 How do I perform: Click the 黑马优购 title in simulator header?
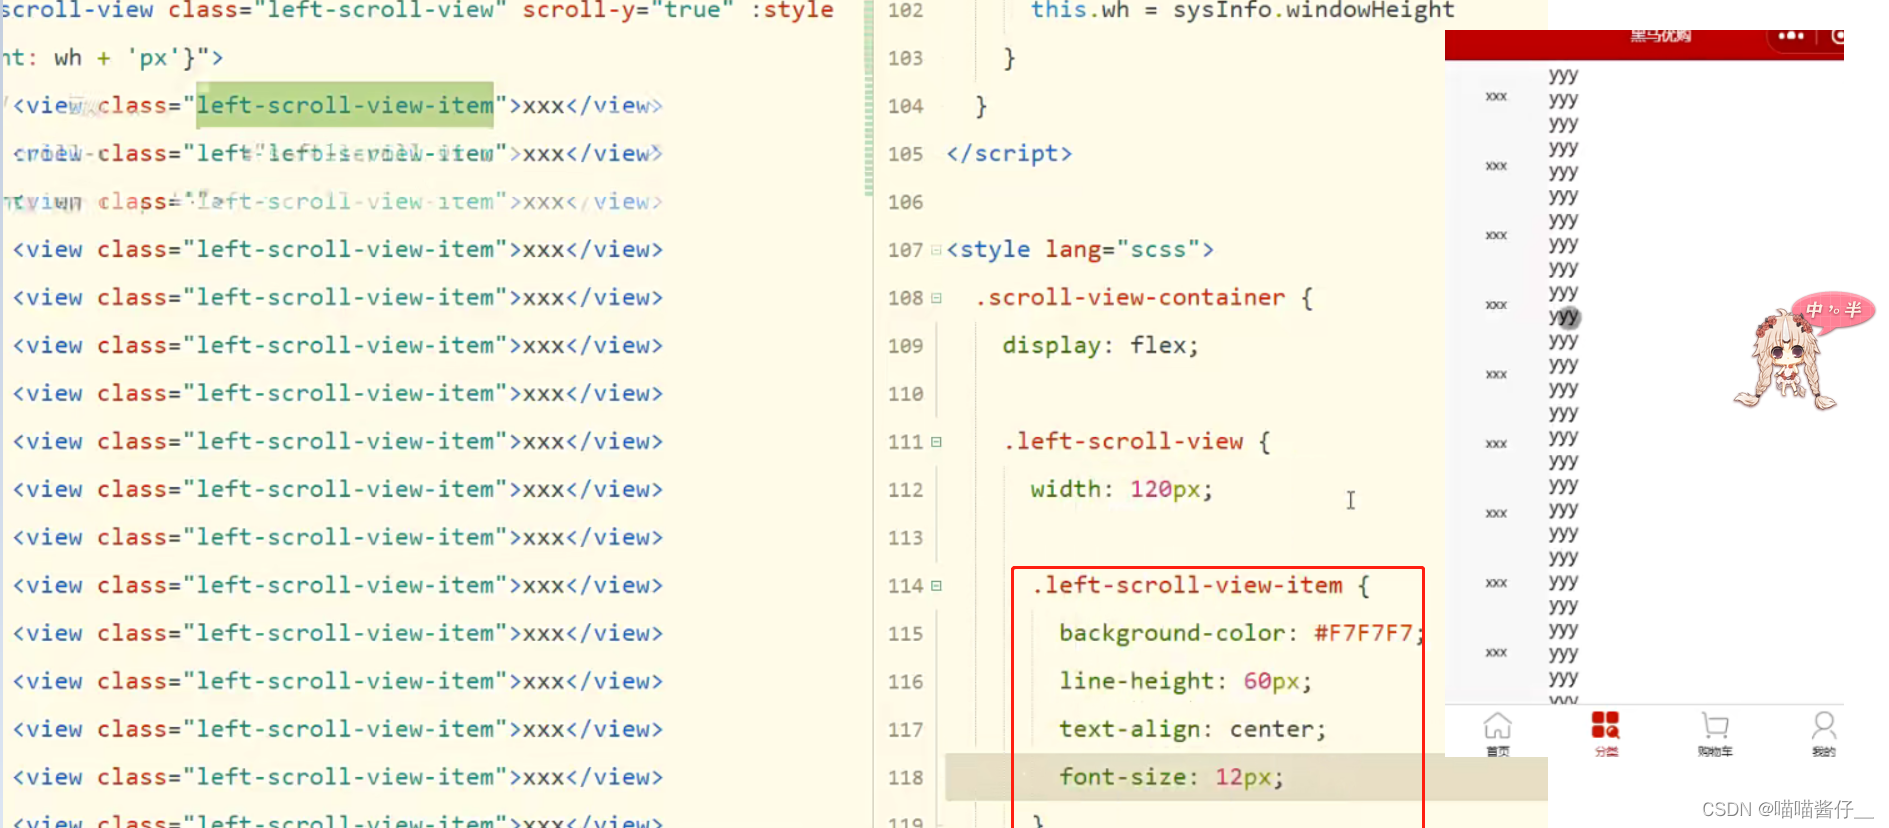click(1661, 36)
